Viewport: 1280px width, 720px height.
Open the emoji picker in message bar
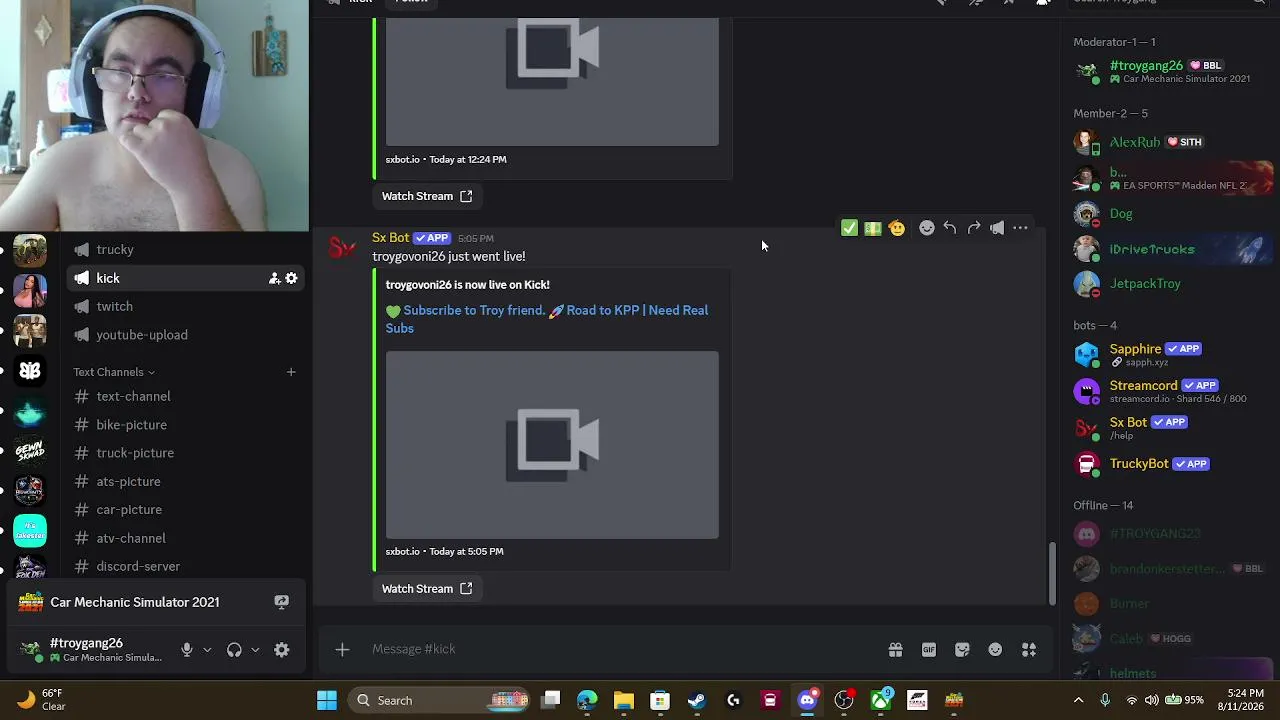point(995,650)
